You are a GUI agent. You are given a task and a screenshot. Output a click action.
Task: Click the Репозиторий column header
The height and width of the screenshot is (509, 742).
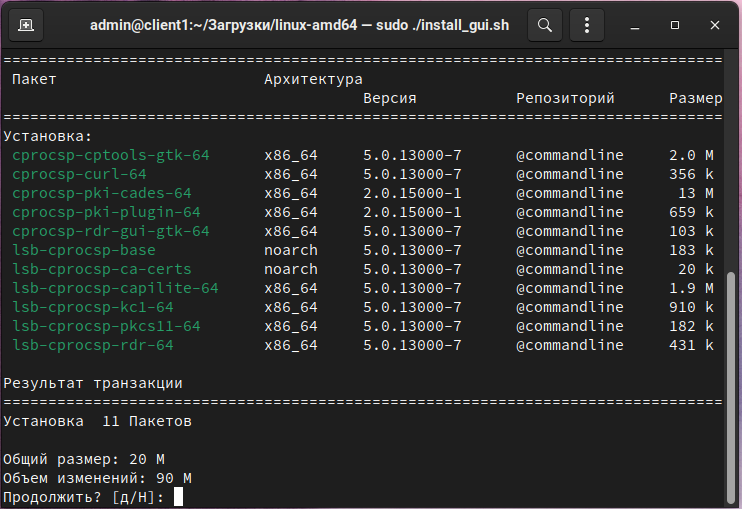click(x=565, y=98)
